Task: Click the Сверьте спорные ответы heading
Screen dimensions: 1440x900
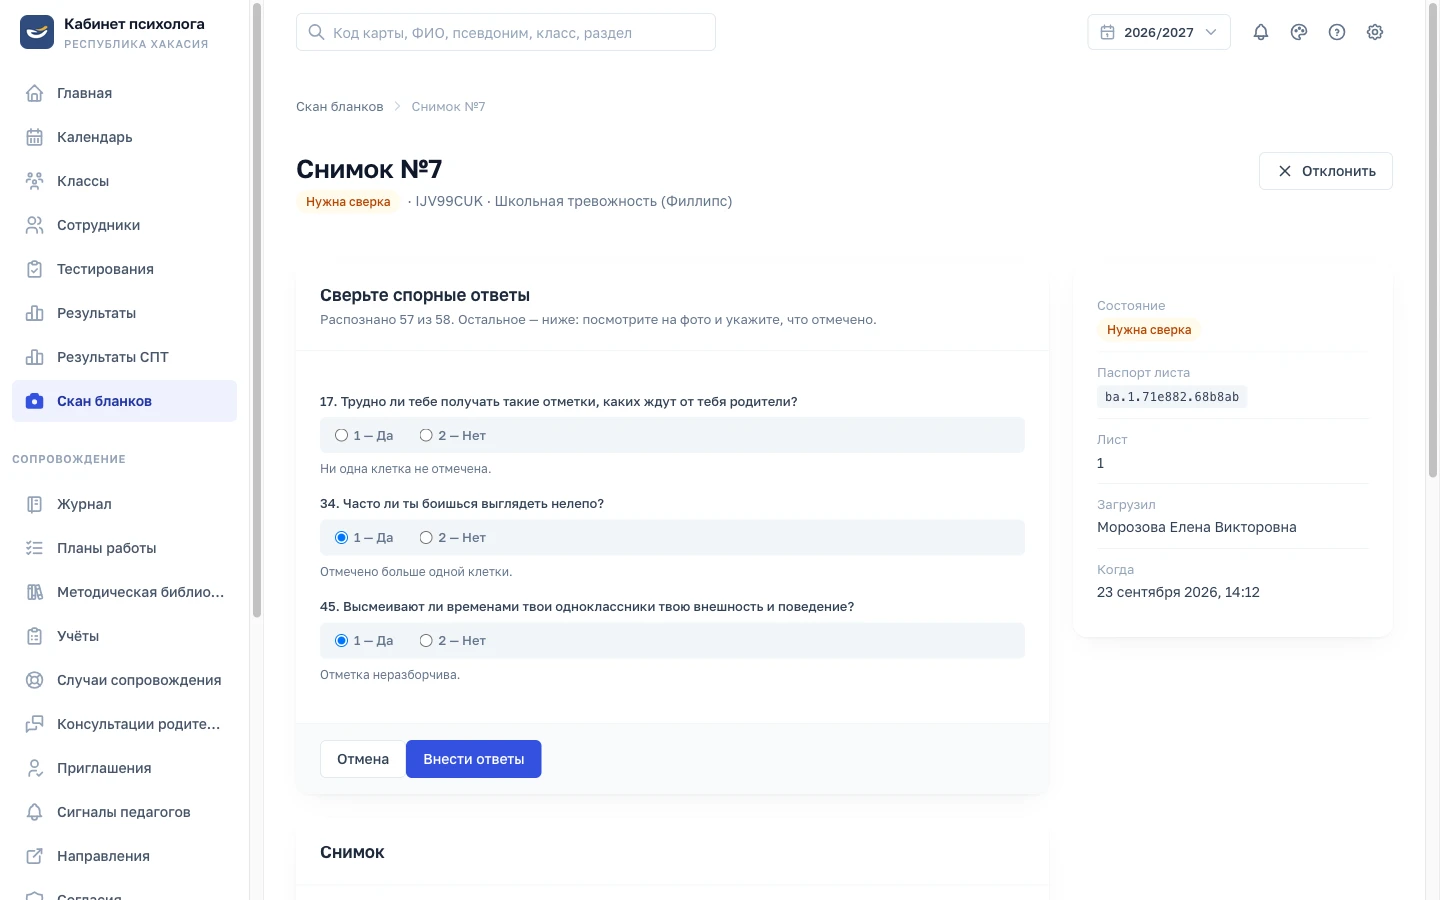Action: [x=425, y=295]
